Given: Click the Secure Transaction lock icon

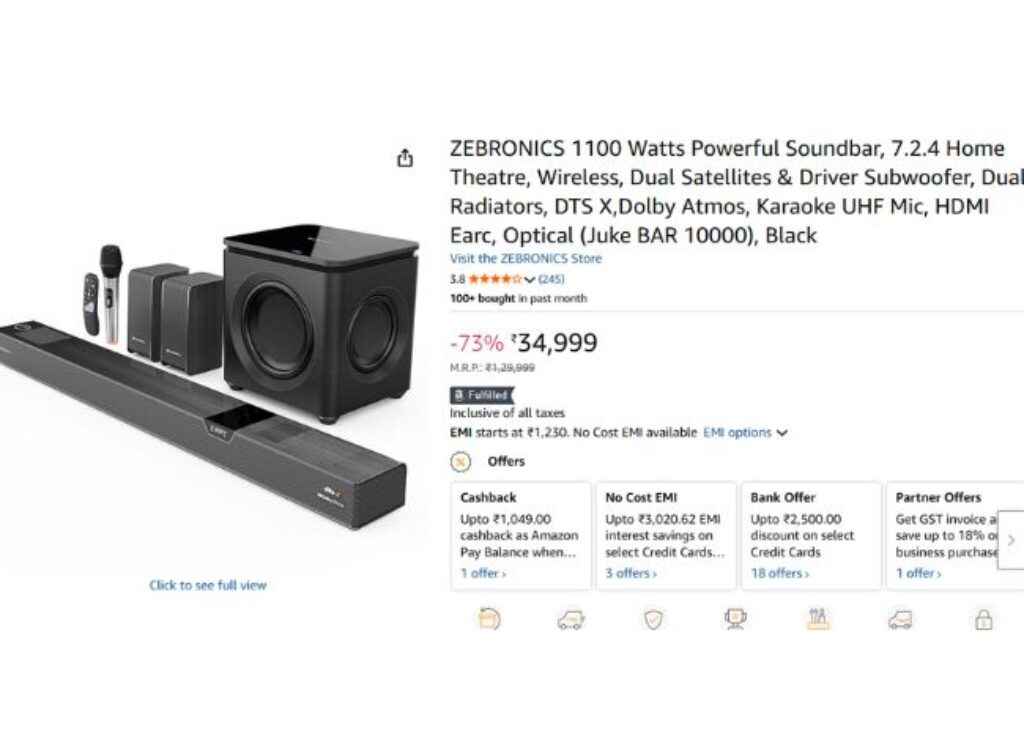Looking at the screenshot, I should [982, 620].
